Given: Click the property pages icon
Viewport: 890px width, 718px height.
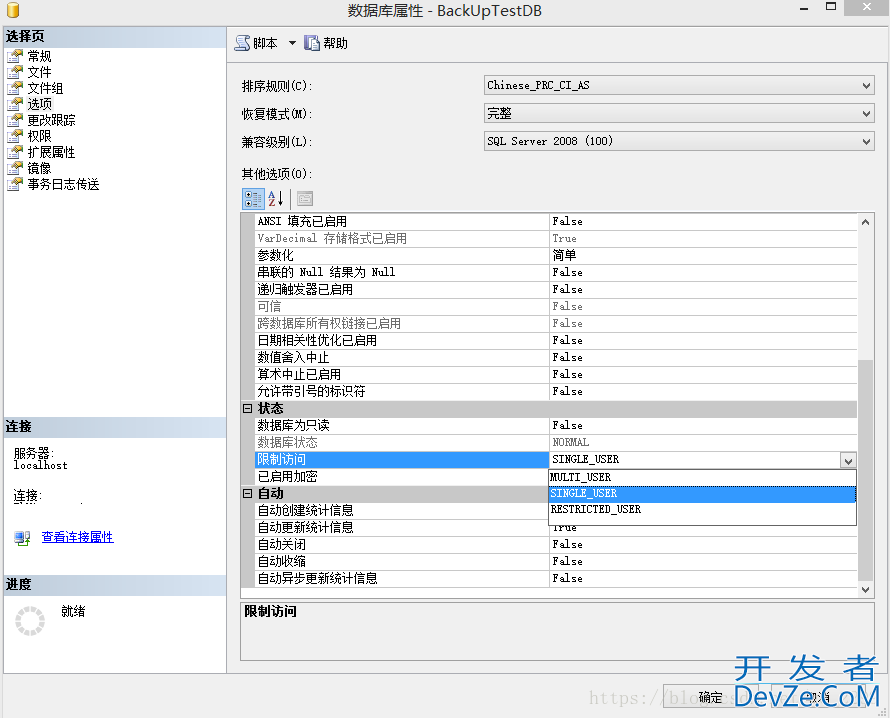Looking at the screenshot, I should [x=305, y=199].
